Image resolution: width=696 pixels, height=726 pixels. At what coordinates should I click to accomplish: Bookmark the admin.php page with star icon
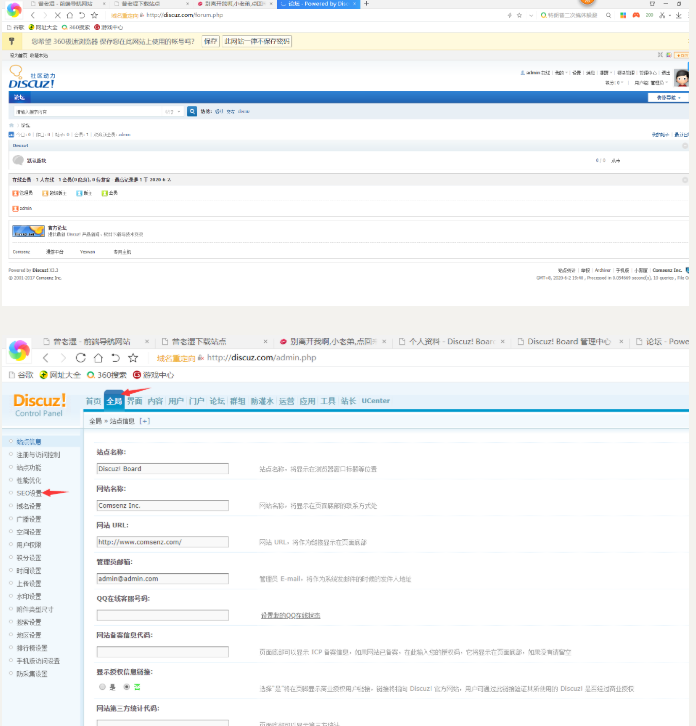click(x=133, y=358)
